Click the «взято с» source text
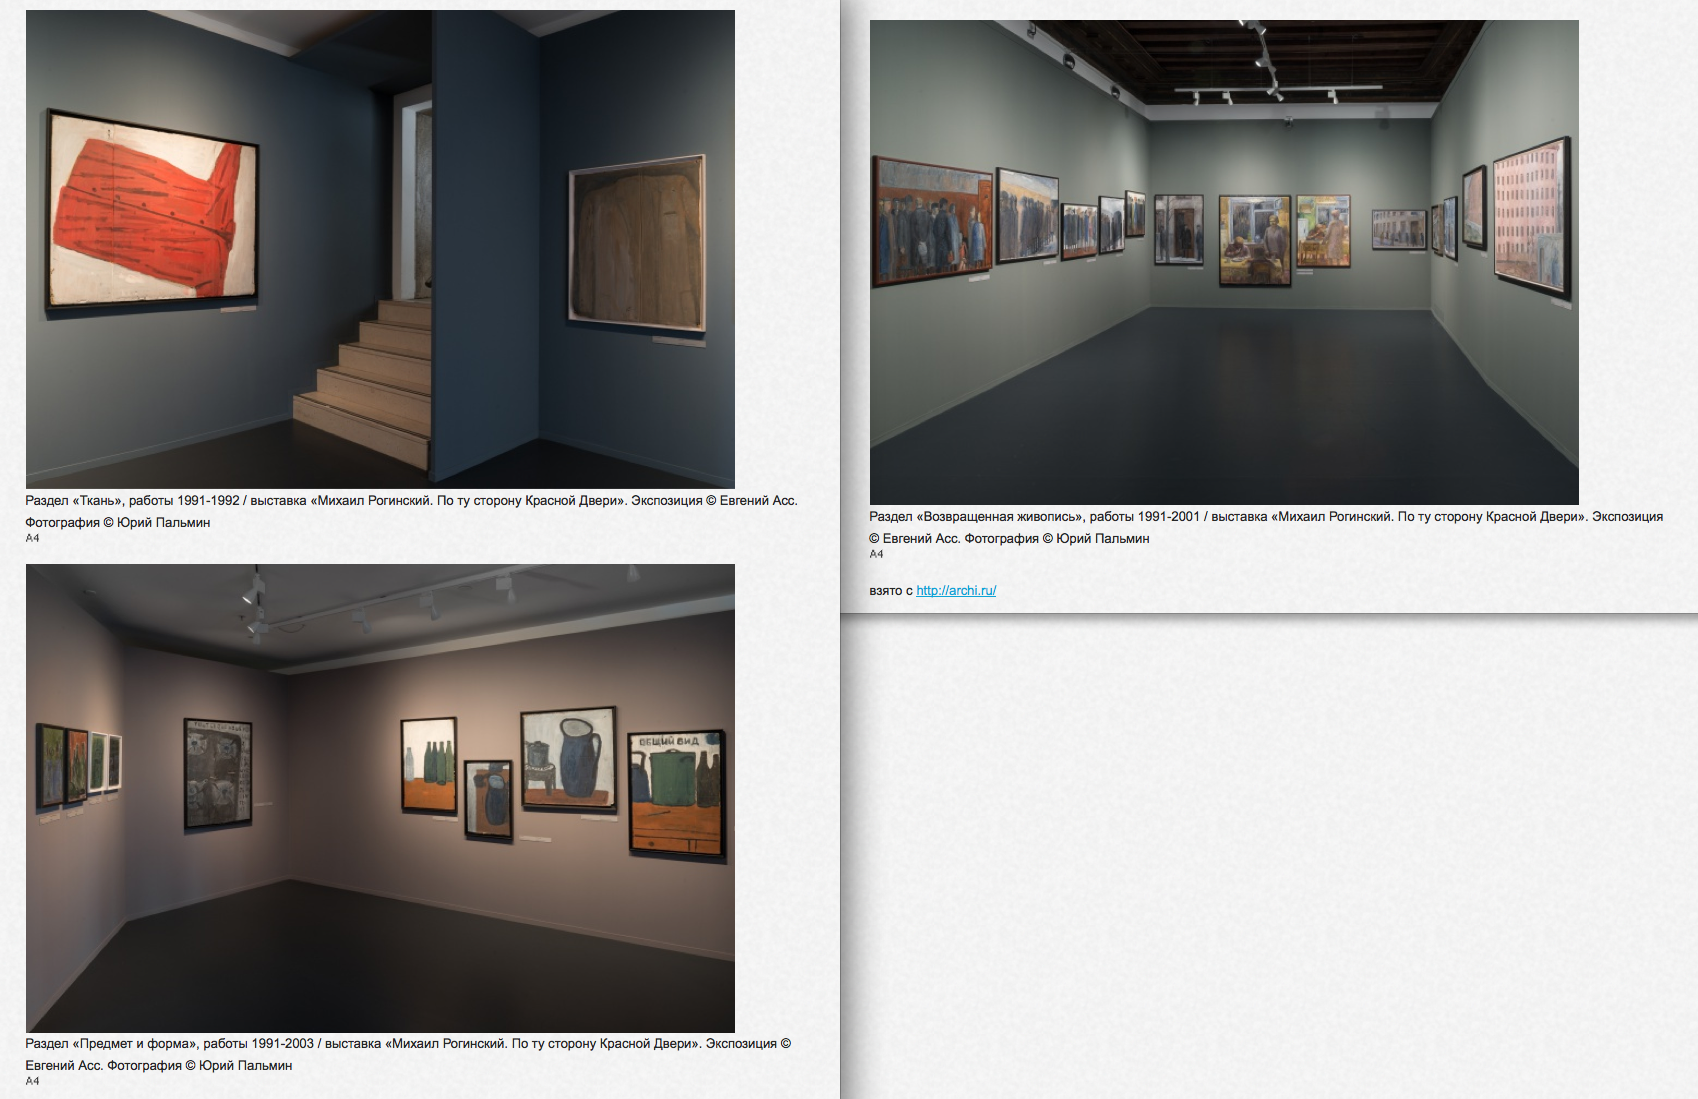 click(x=890, y=591)
